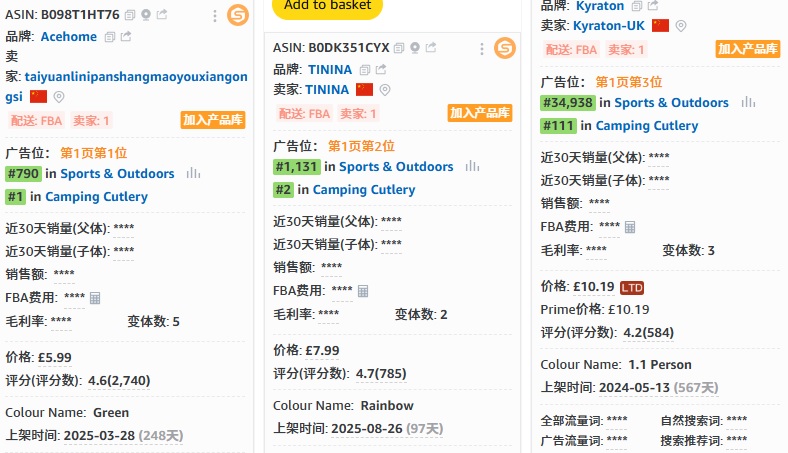Open the bar chart icon beside #34,938 rank
The height and width of the screenshot is (453, 788).
coord(748,102)
